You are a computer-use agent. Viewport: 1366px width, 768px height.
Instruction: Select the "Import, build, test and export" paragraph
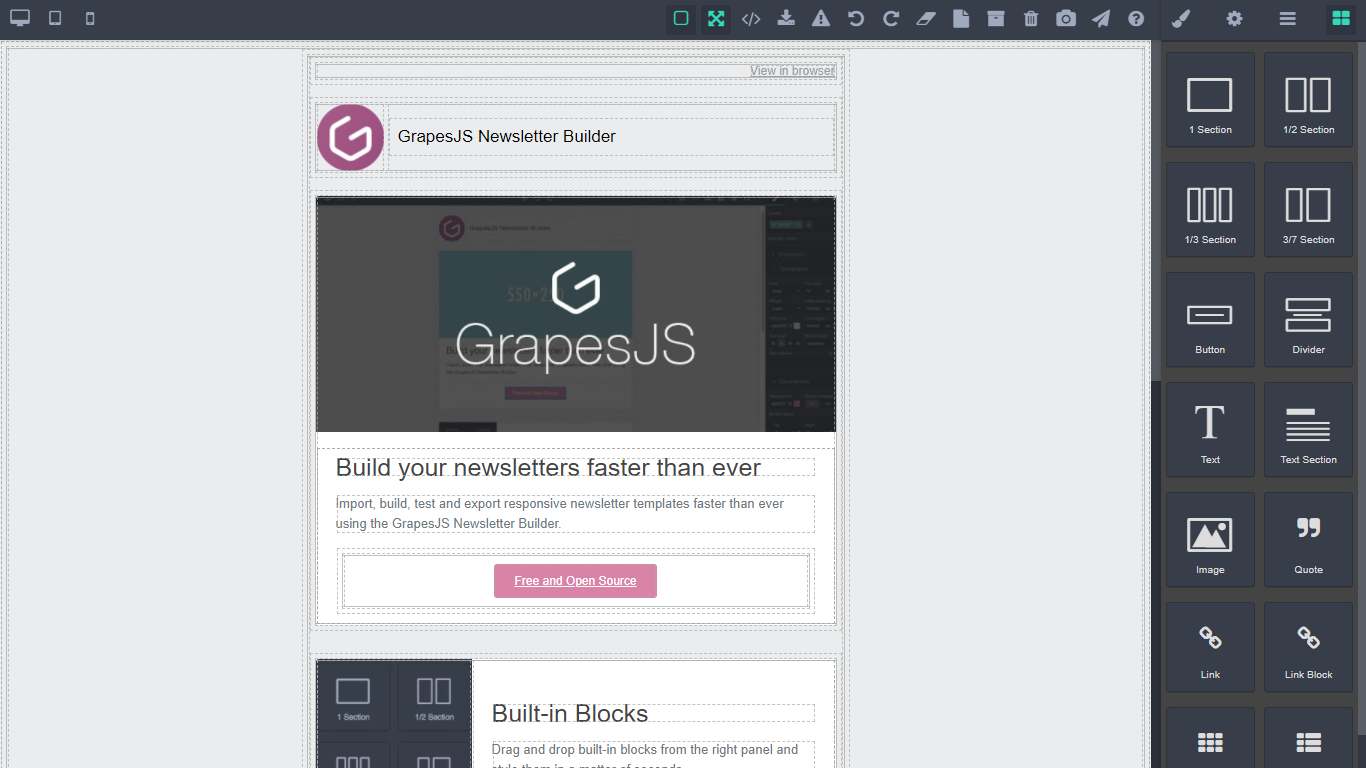point(575,513)
